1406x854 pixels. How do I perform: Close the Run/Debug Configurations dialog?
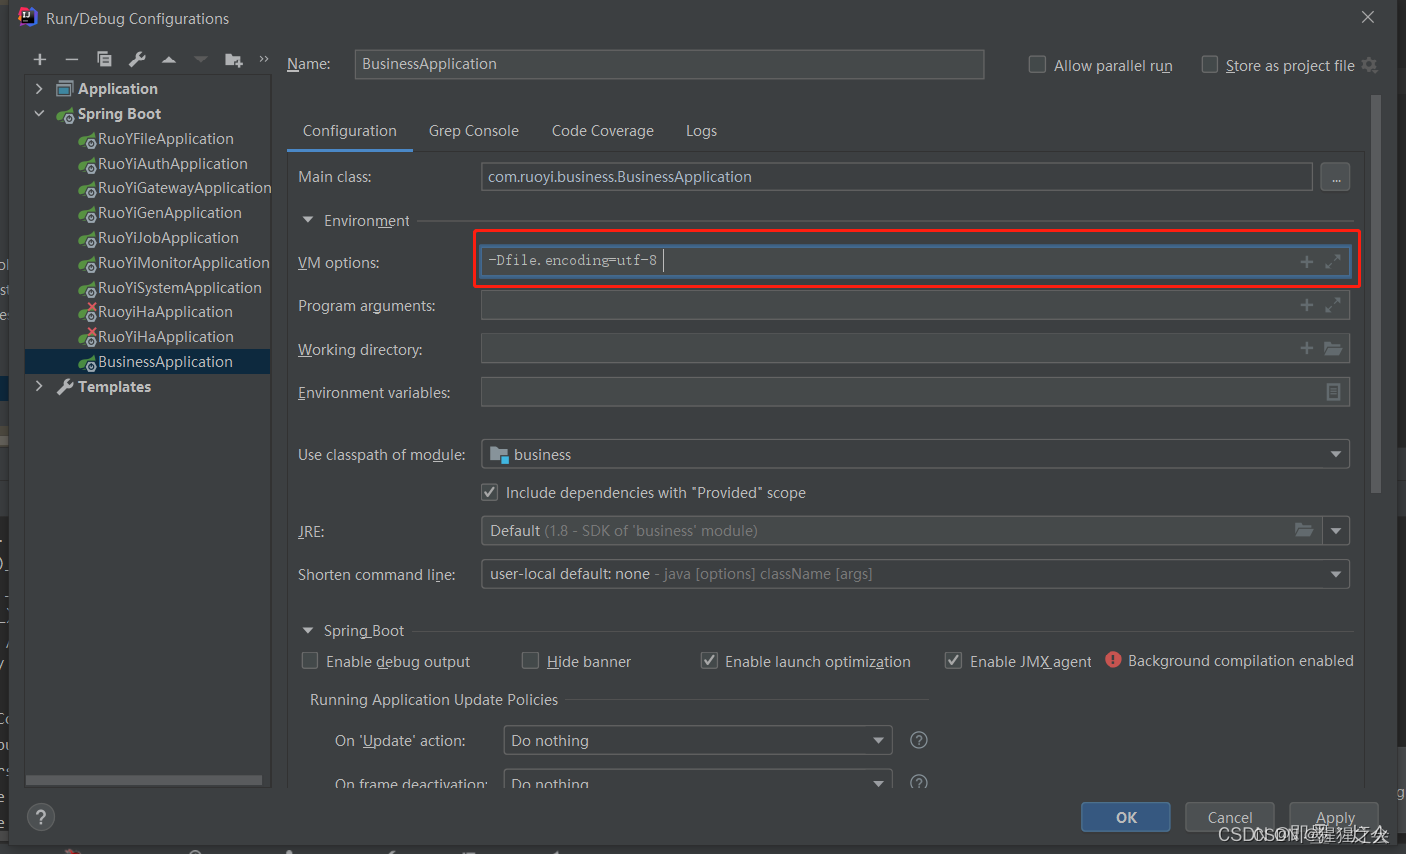1368,17
